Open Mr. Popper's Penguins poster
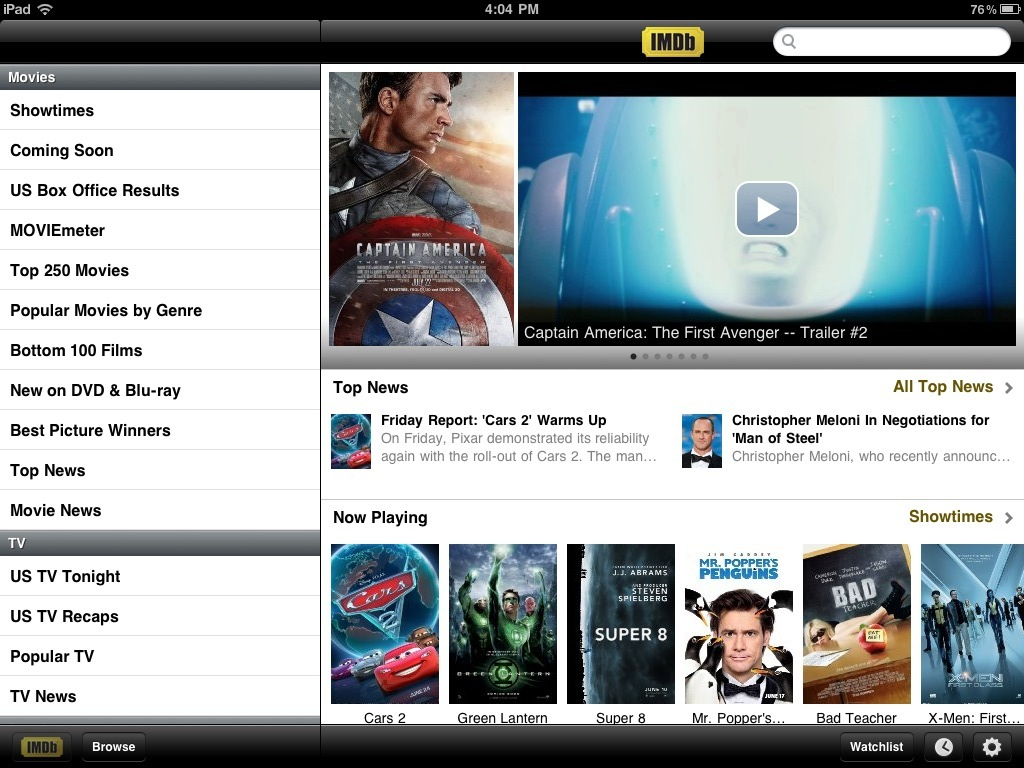Viewport: 1024px width, 768px height. point(739,624)
